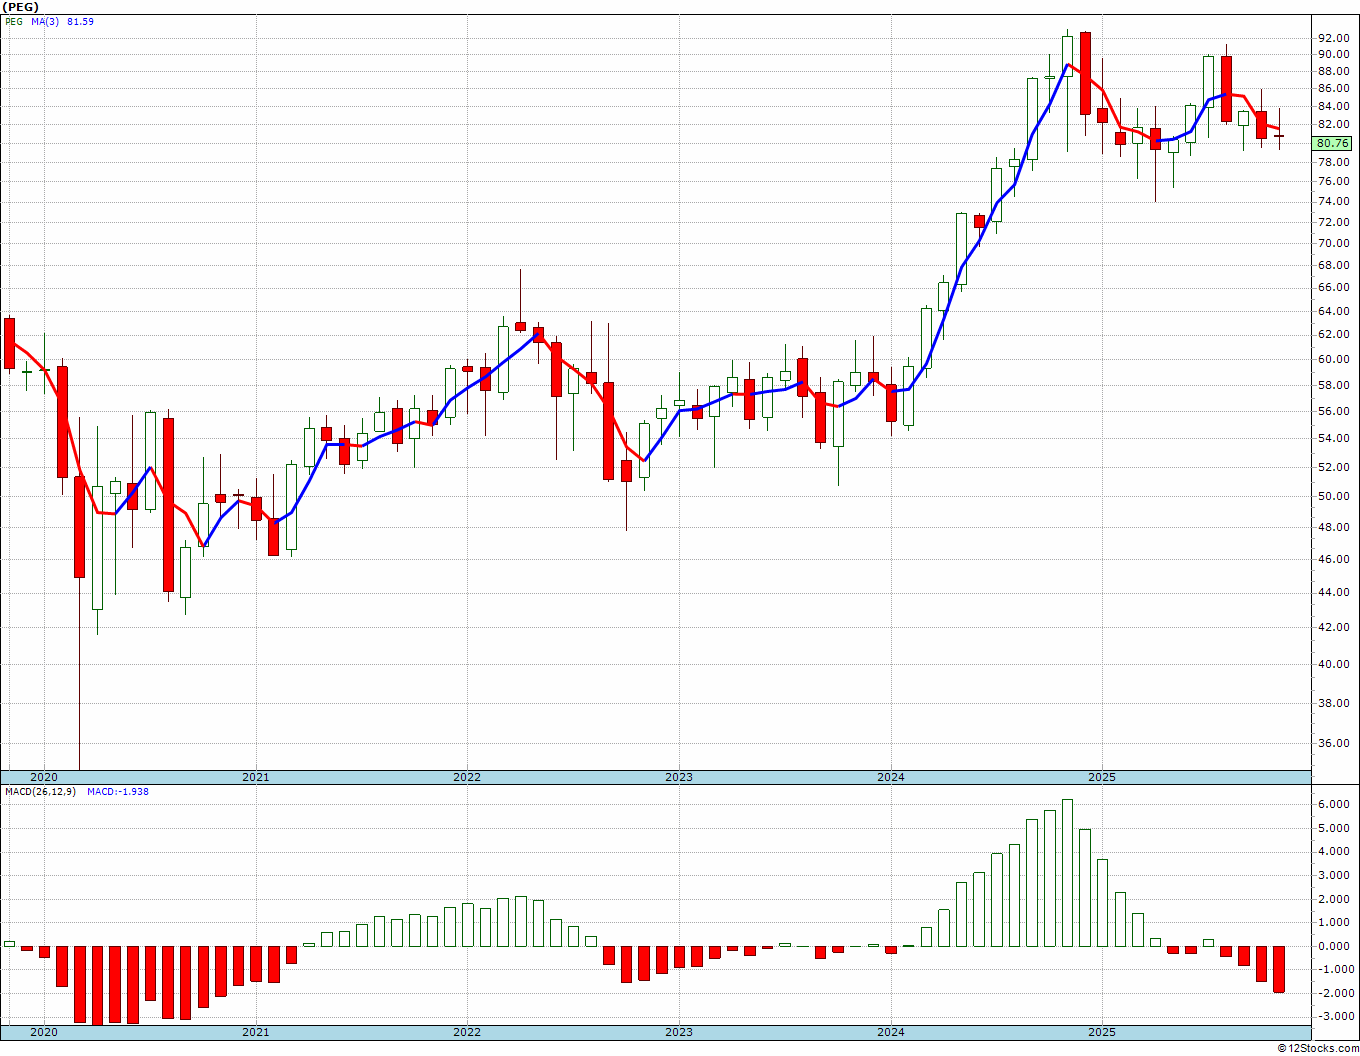Click the 2022 label on price chart axis
Viewport: 1360px width, 1056px height.
(467, 777)
